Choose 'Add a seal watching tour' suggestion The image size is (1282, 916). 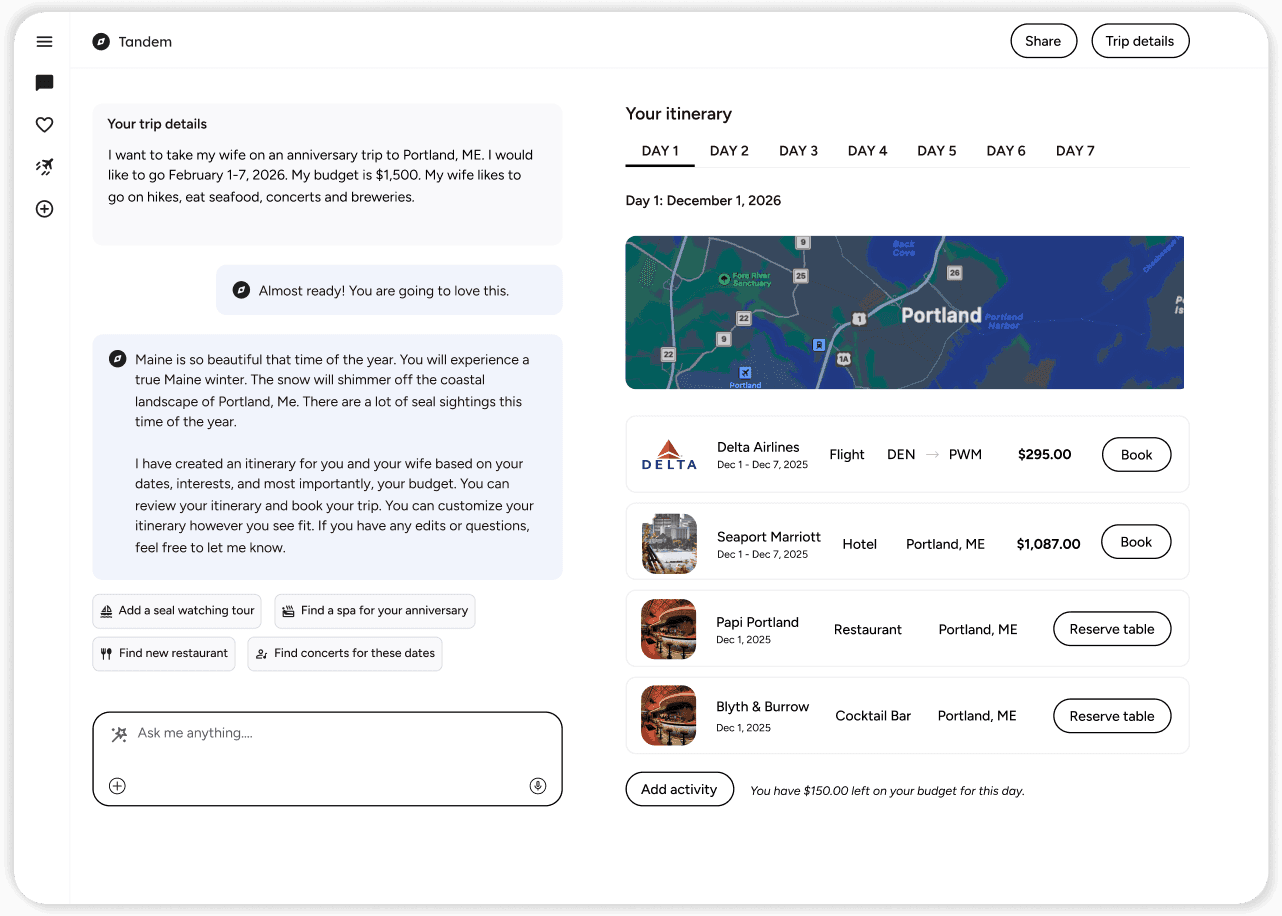pyautogui.click(x=178, y=611)
